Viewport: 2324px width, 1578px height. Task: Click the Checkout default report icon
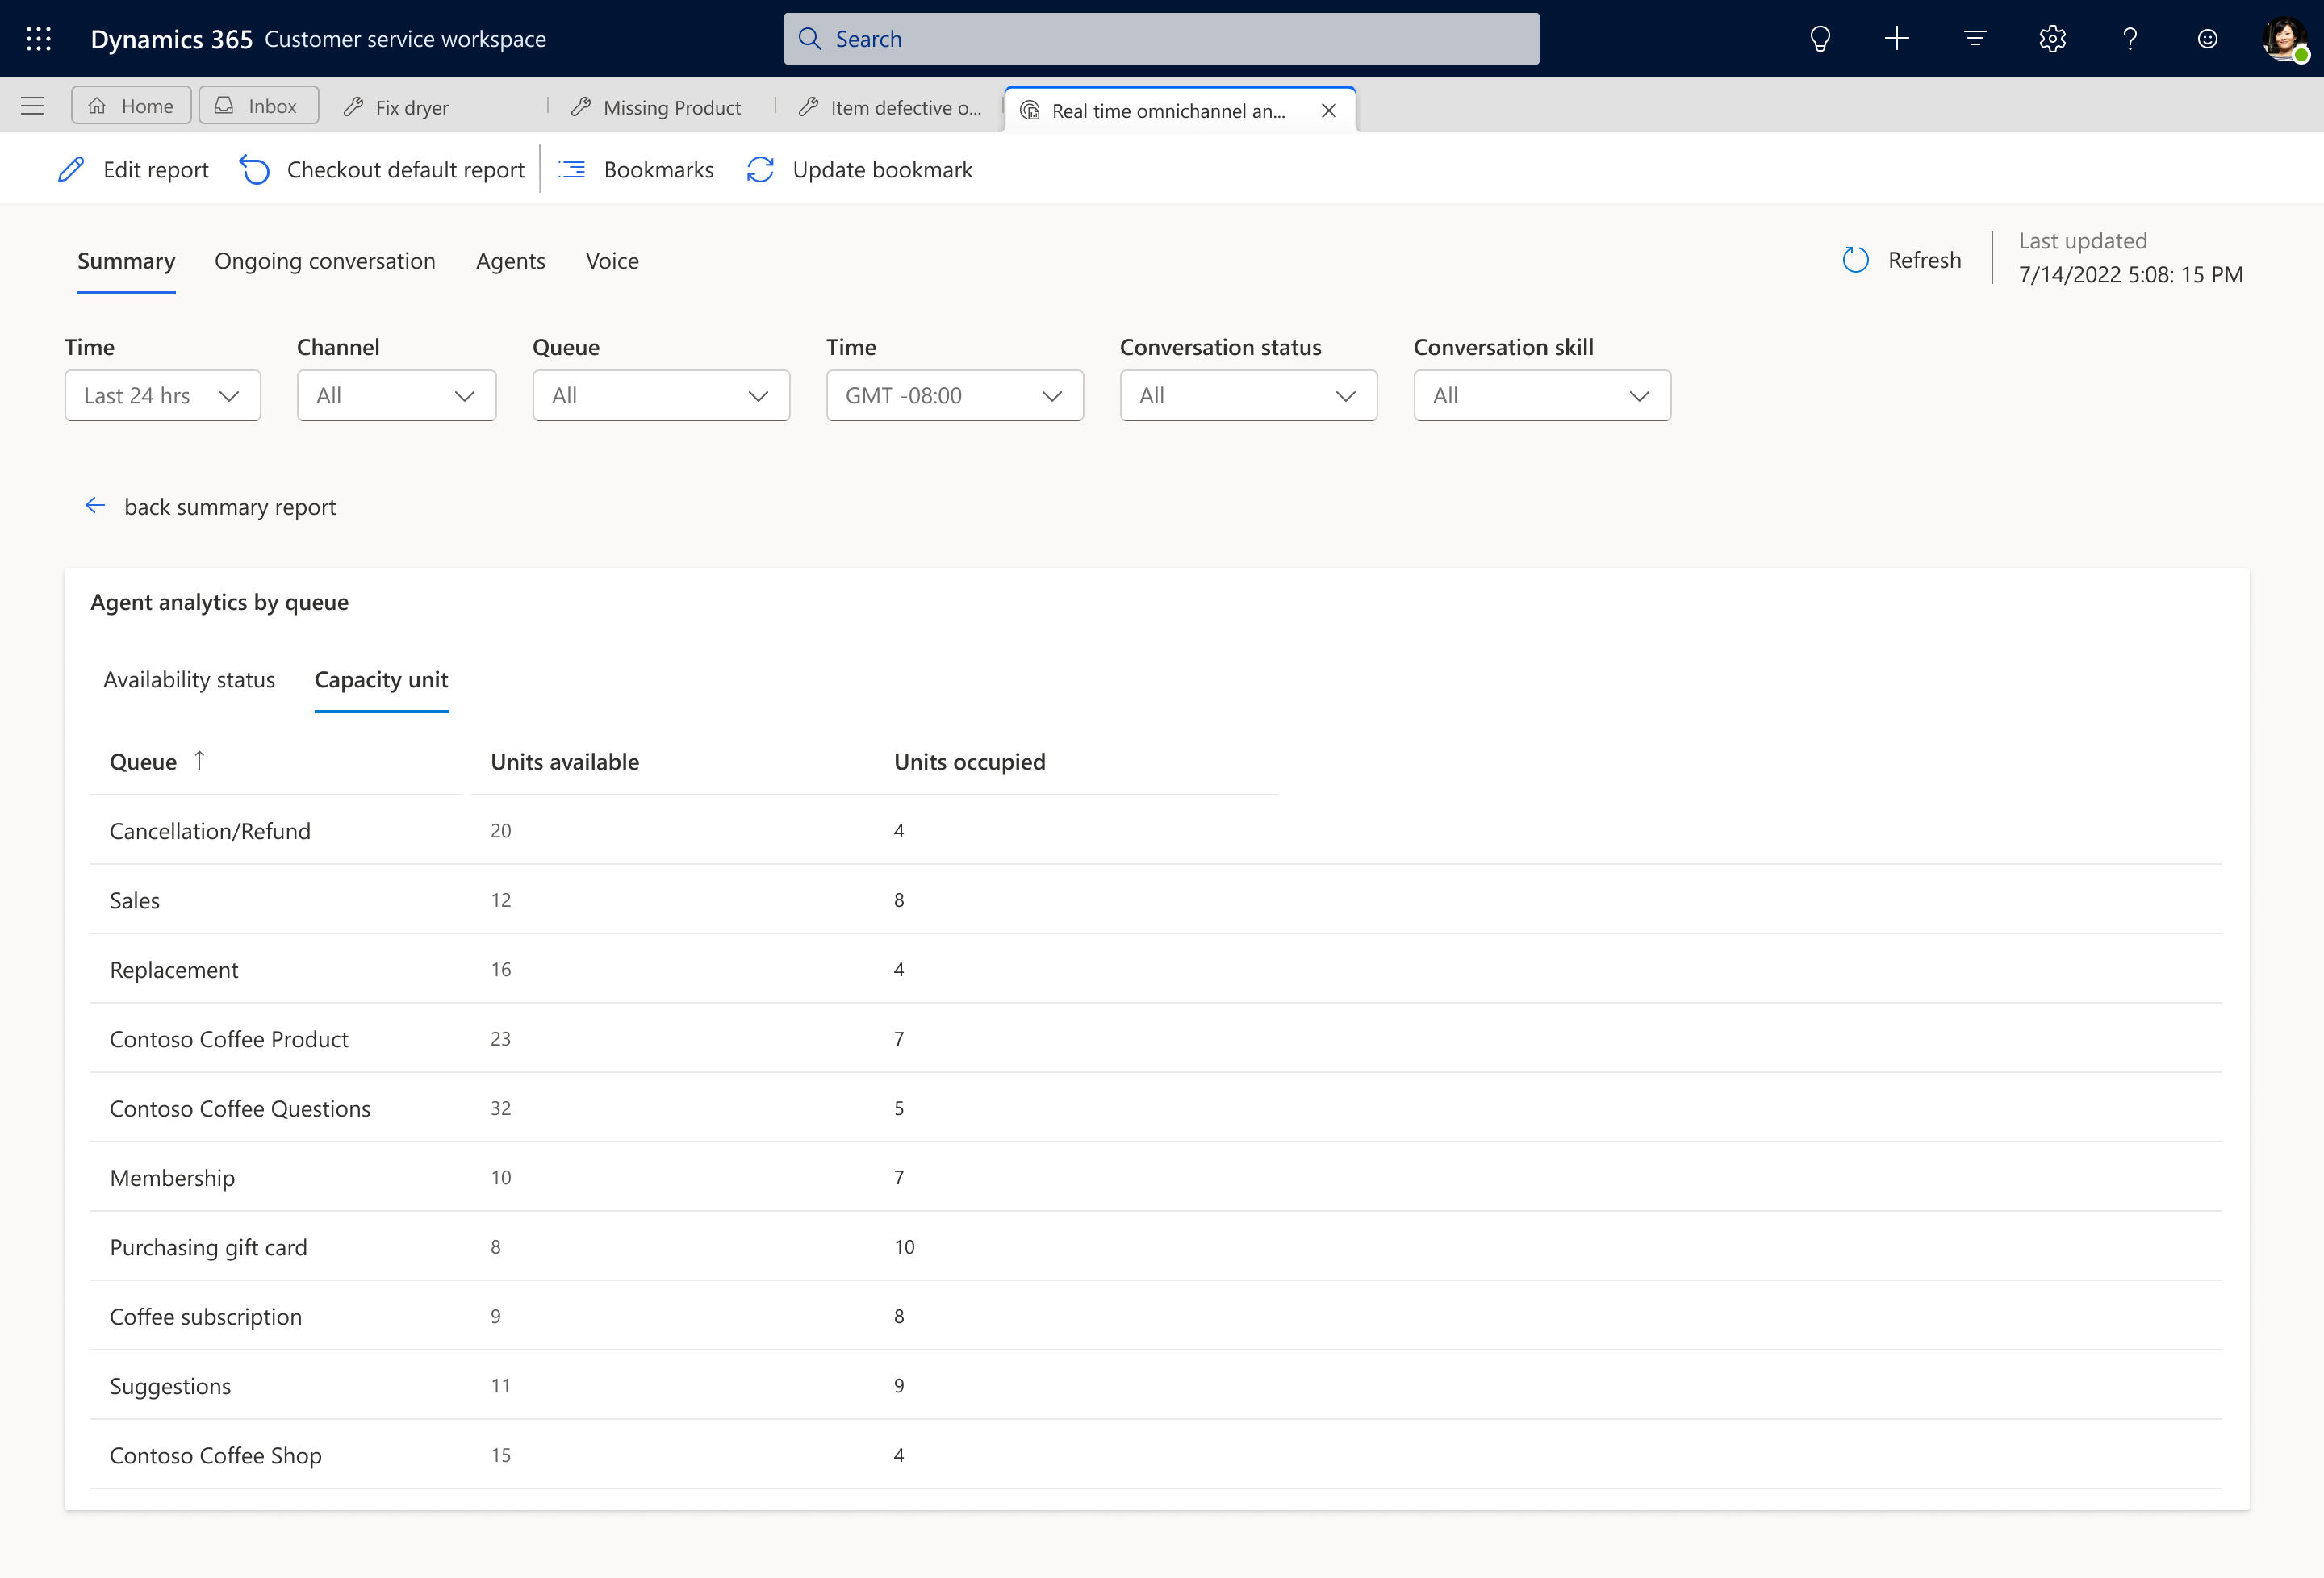(x=255, y=169)
